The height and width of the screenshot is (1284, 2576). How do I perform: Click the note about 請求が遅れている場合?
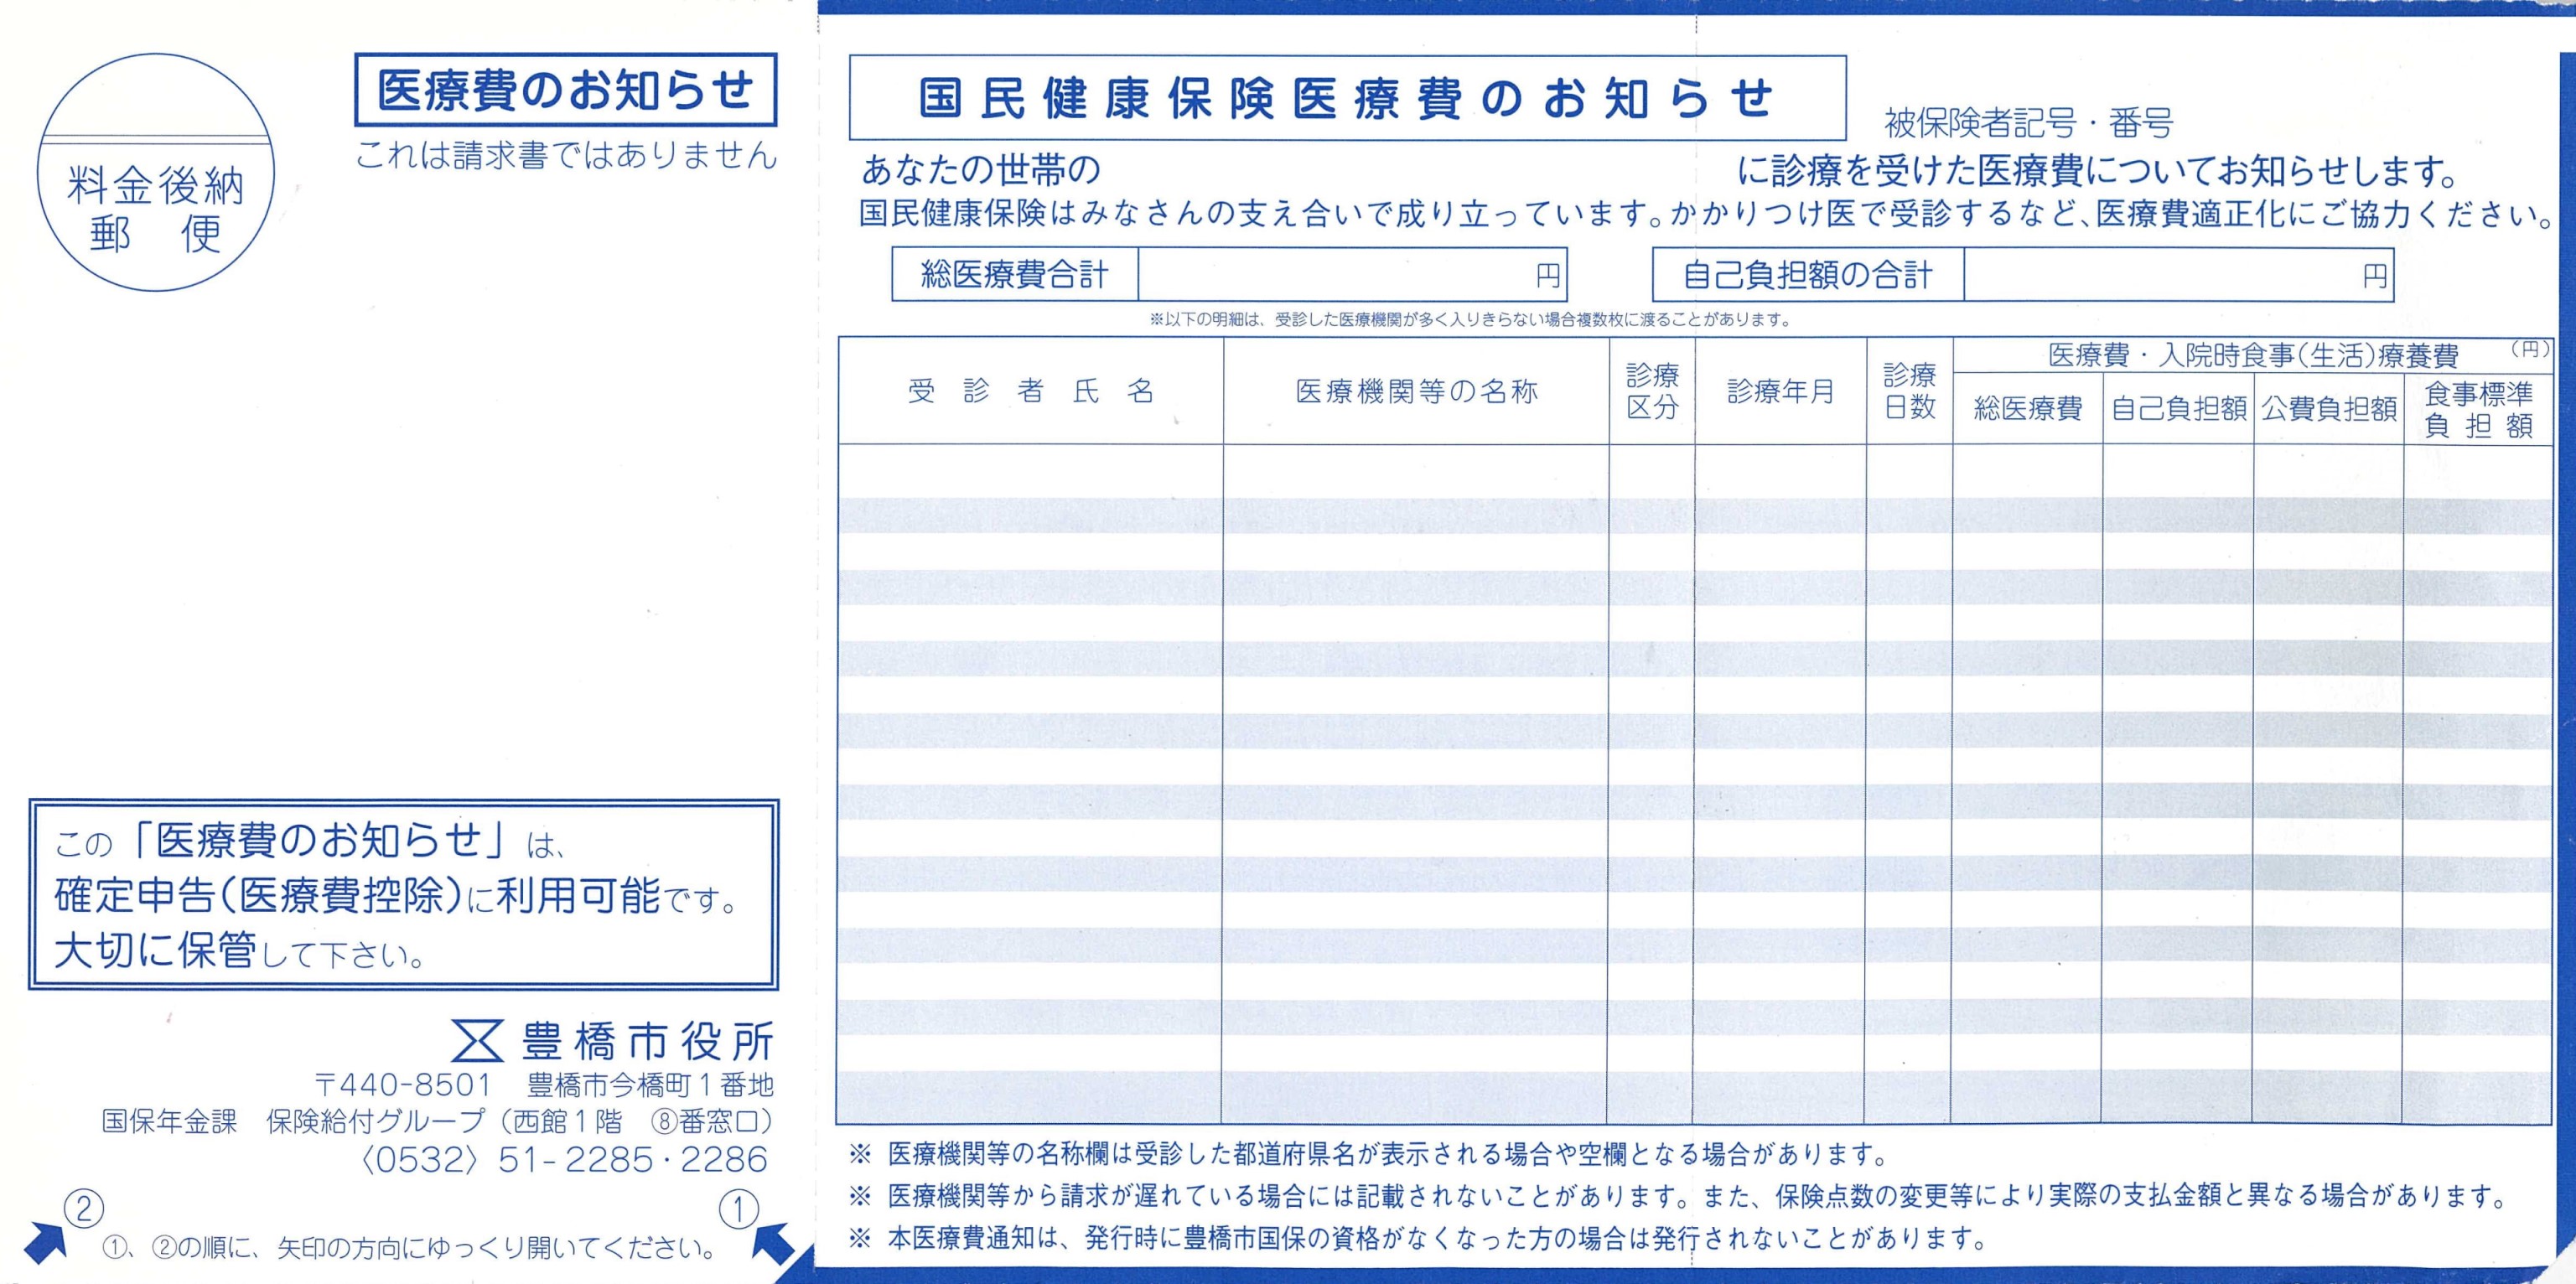1680,1195
